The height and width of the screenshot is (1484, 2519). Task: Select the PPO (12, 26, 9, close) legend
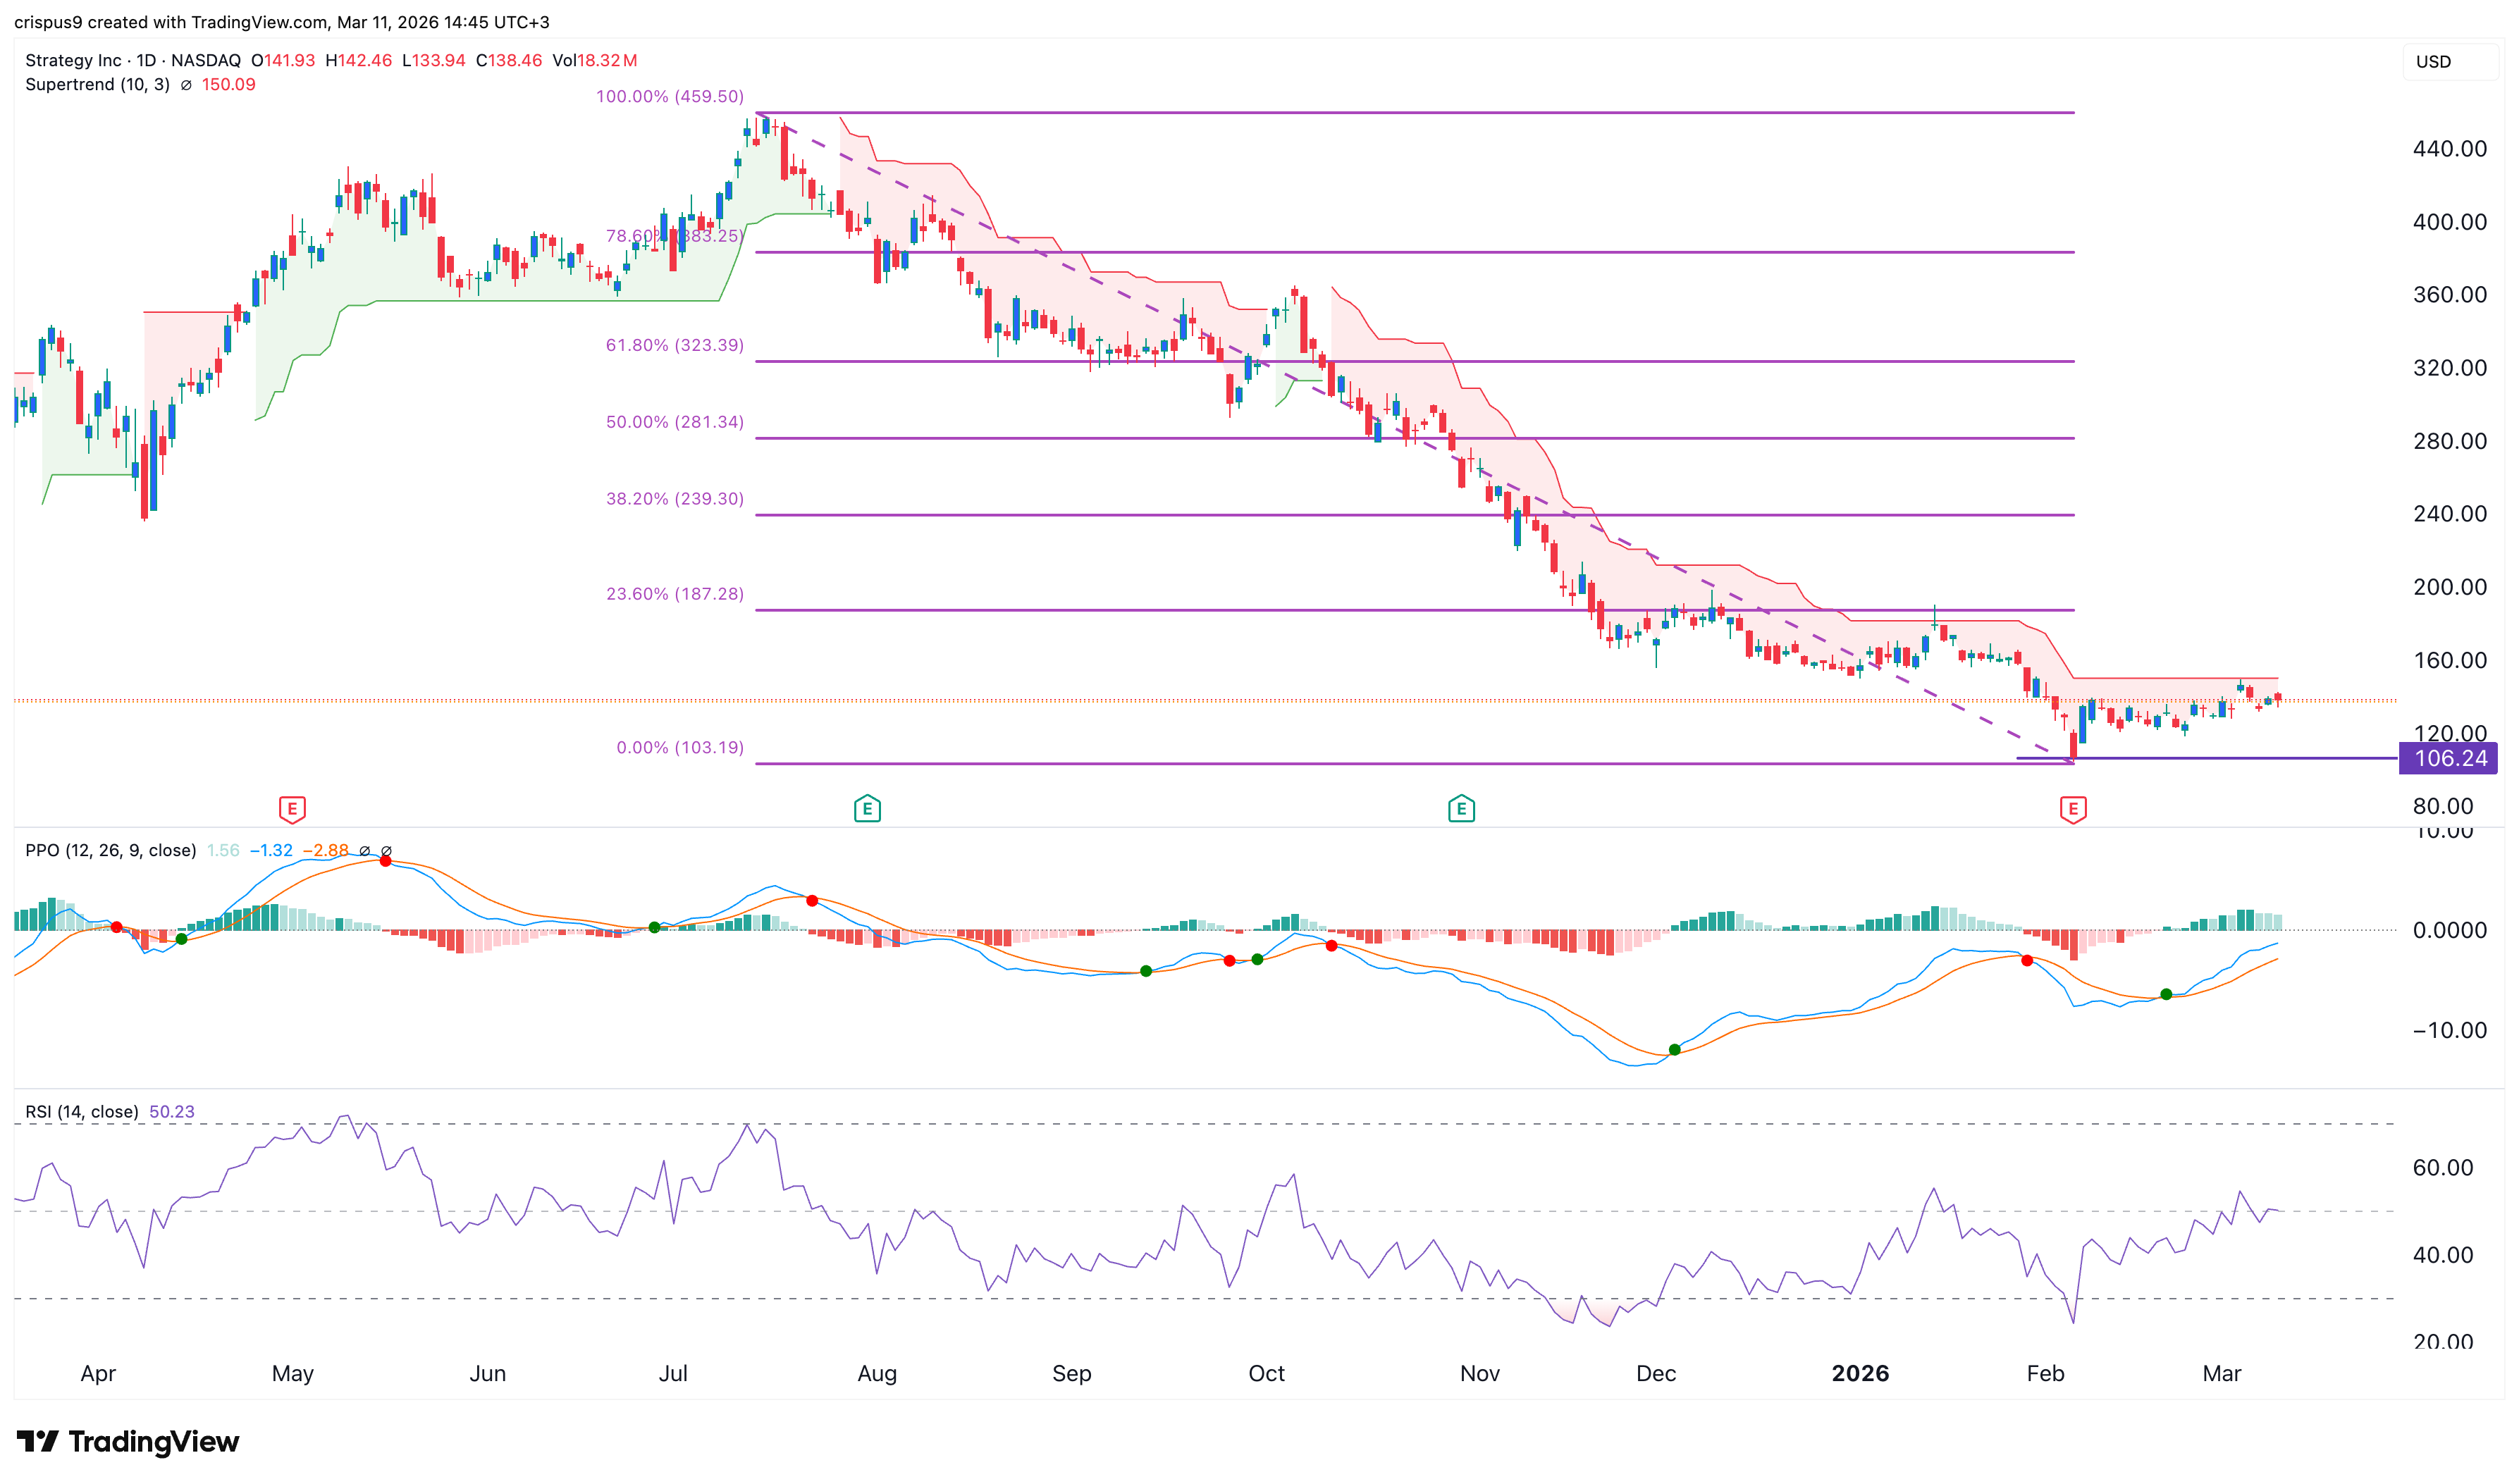coord(110,851)
